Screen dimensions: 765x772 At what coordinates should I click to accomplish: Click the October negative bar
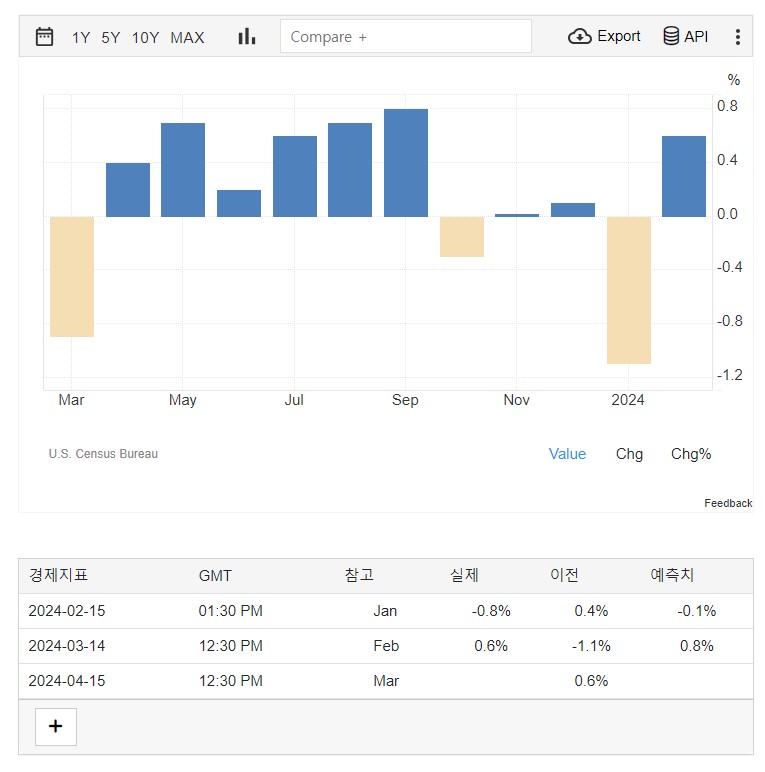tap(462, 236)
